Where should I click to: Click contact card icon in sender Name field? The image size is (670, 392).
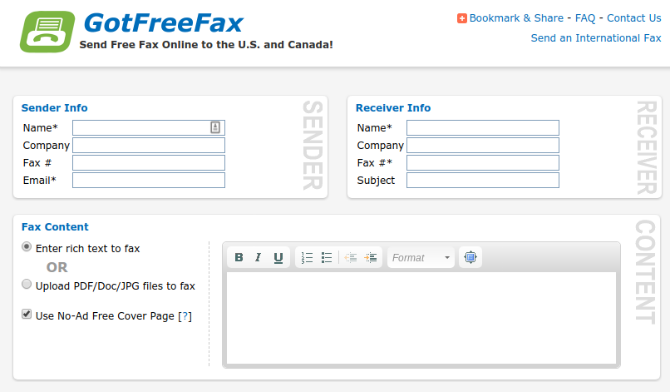tap(215, 127)
